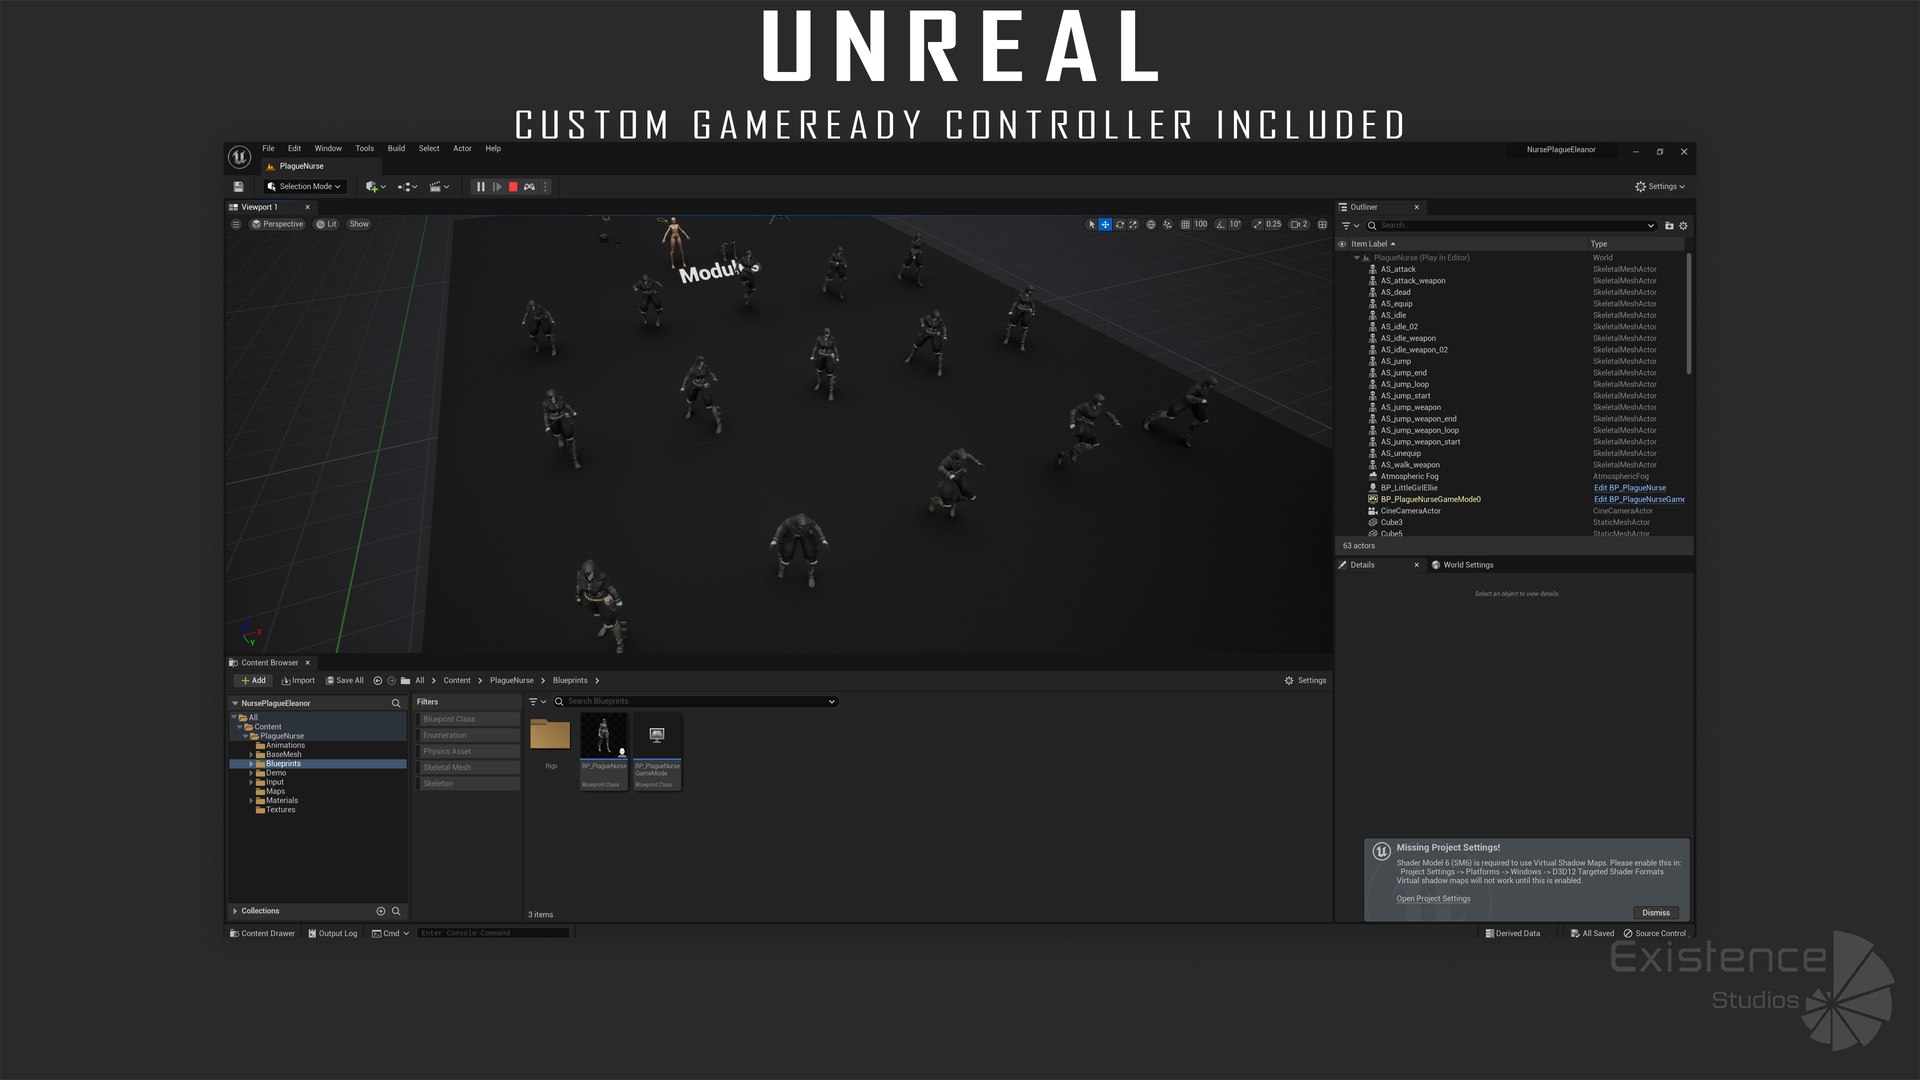Save the level with the floppy disk icon
Viewport: 1920px width, 1080px height.
pyautogui.click(x=238, y=187)
